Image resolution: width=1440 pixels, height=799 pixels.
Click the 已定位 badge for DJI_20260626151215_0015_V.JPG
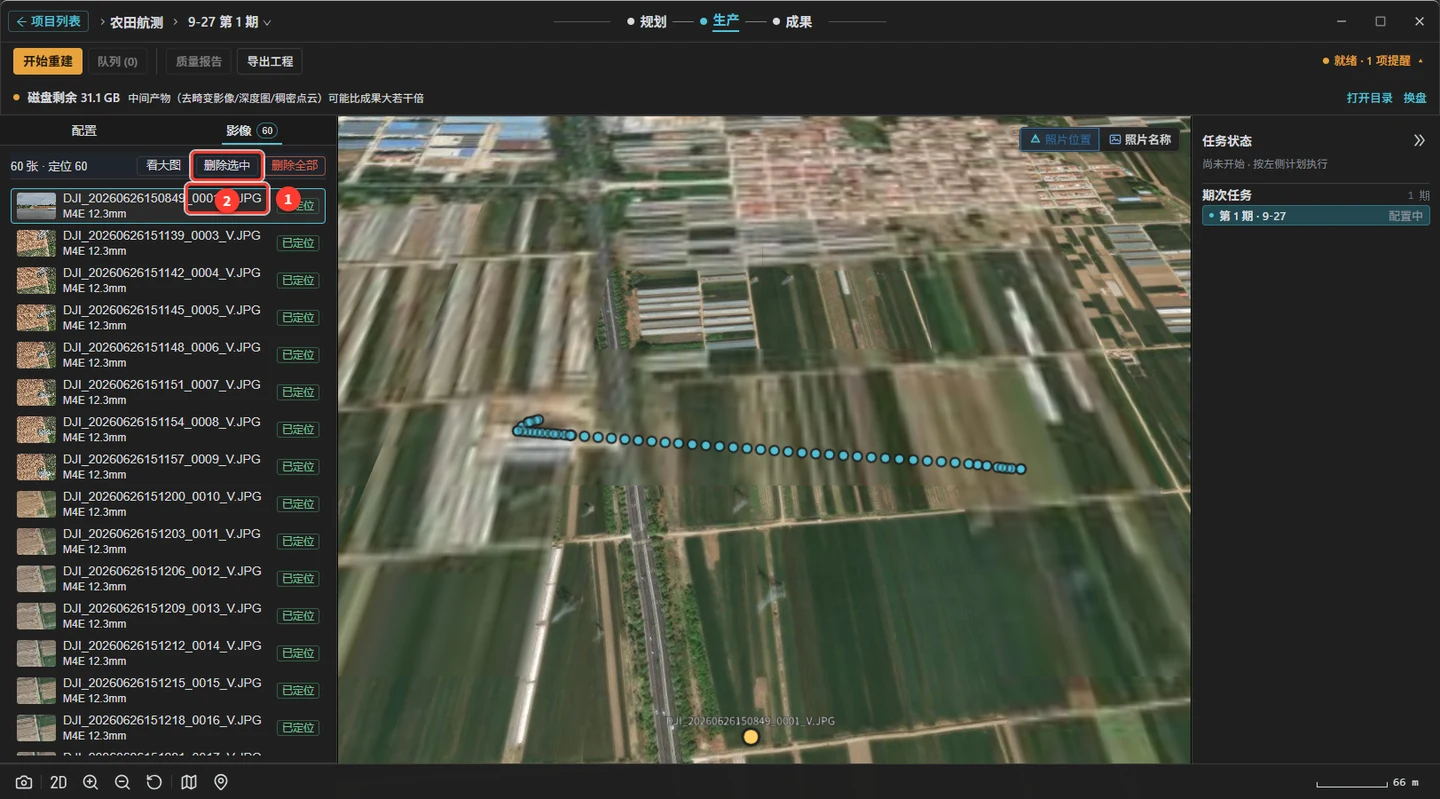298,691
